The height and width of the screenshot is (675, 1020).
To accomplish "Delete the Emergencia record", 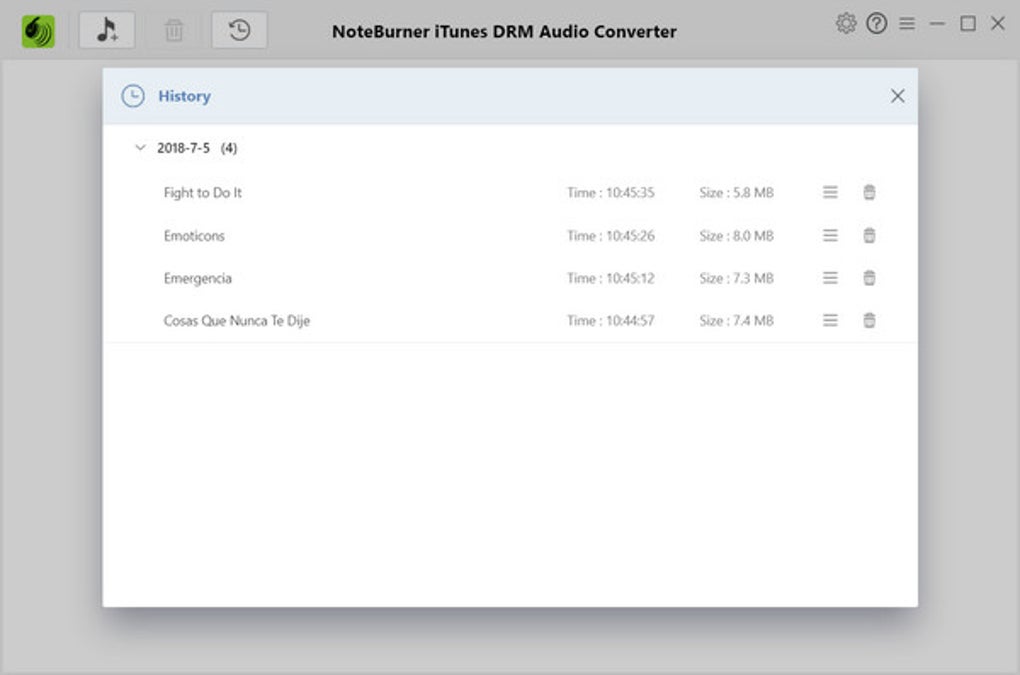I will (x=869, y=278).
